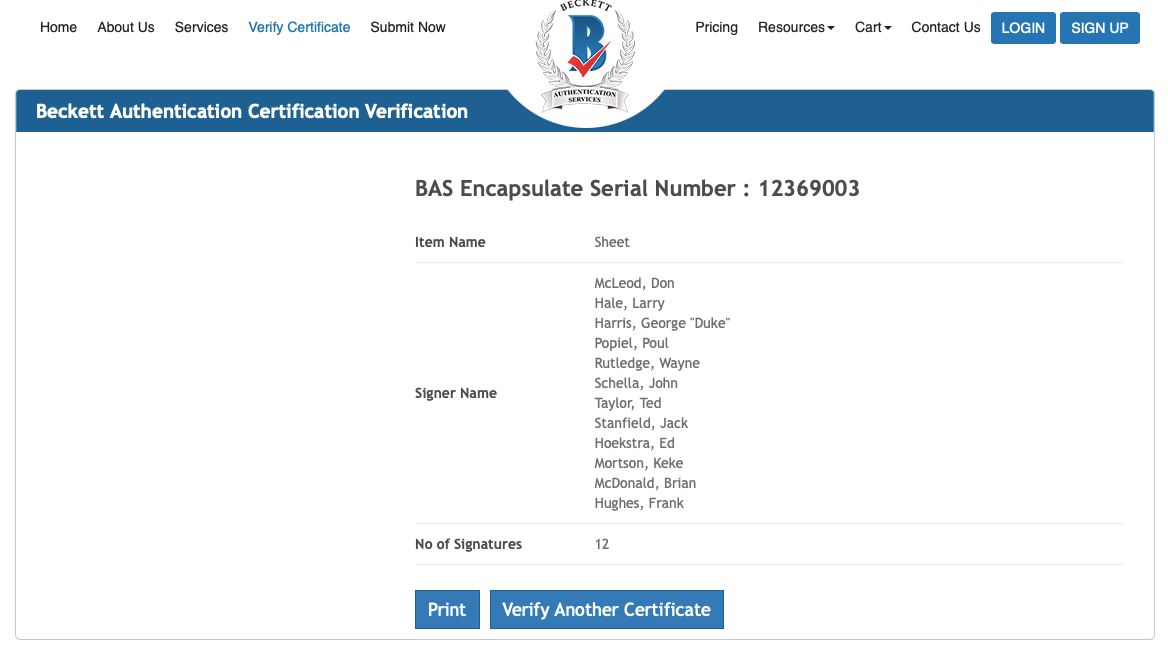Viewport: 1168px width, 652px height.
Task: Select signer 'Hoekstra, Ed'
Action: [634, 443]
